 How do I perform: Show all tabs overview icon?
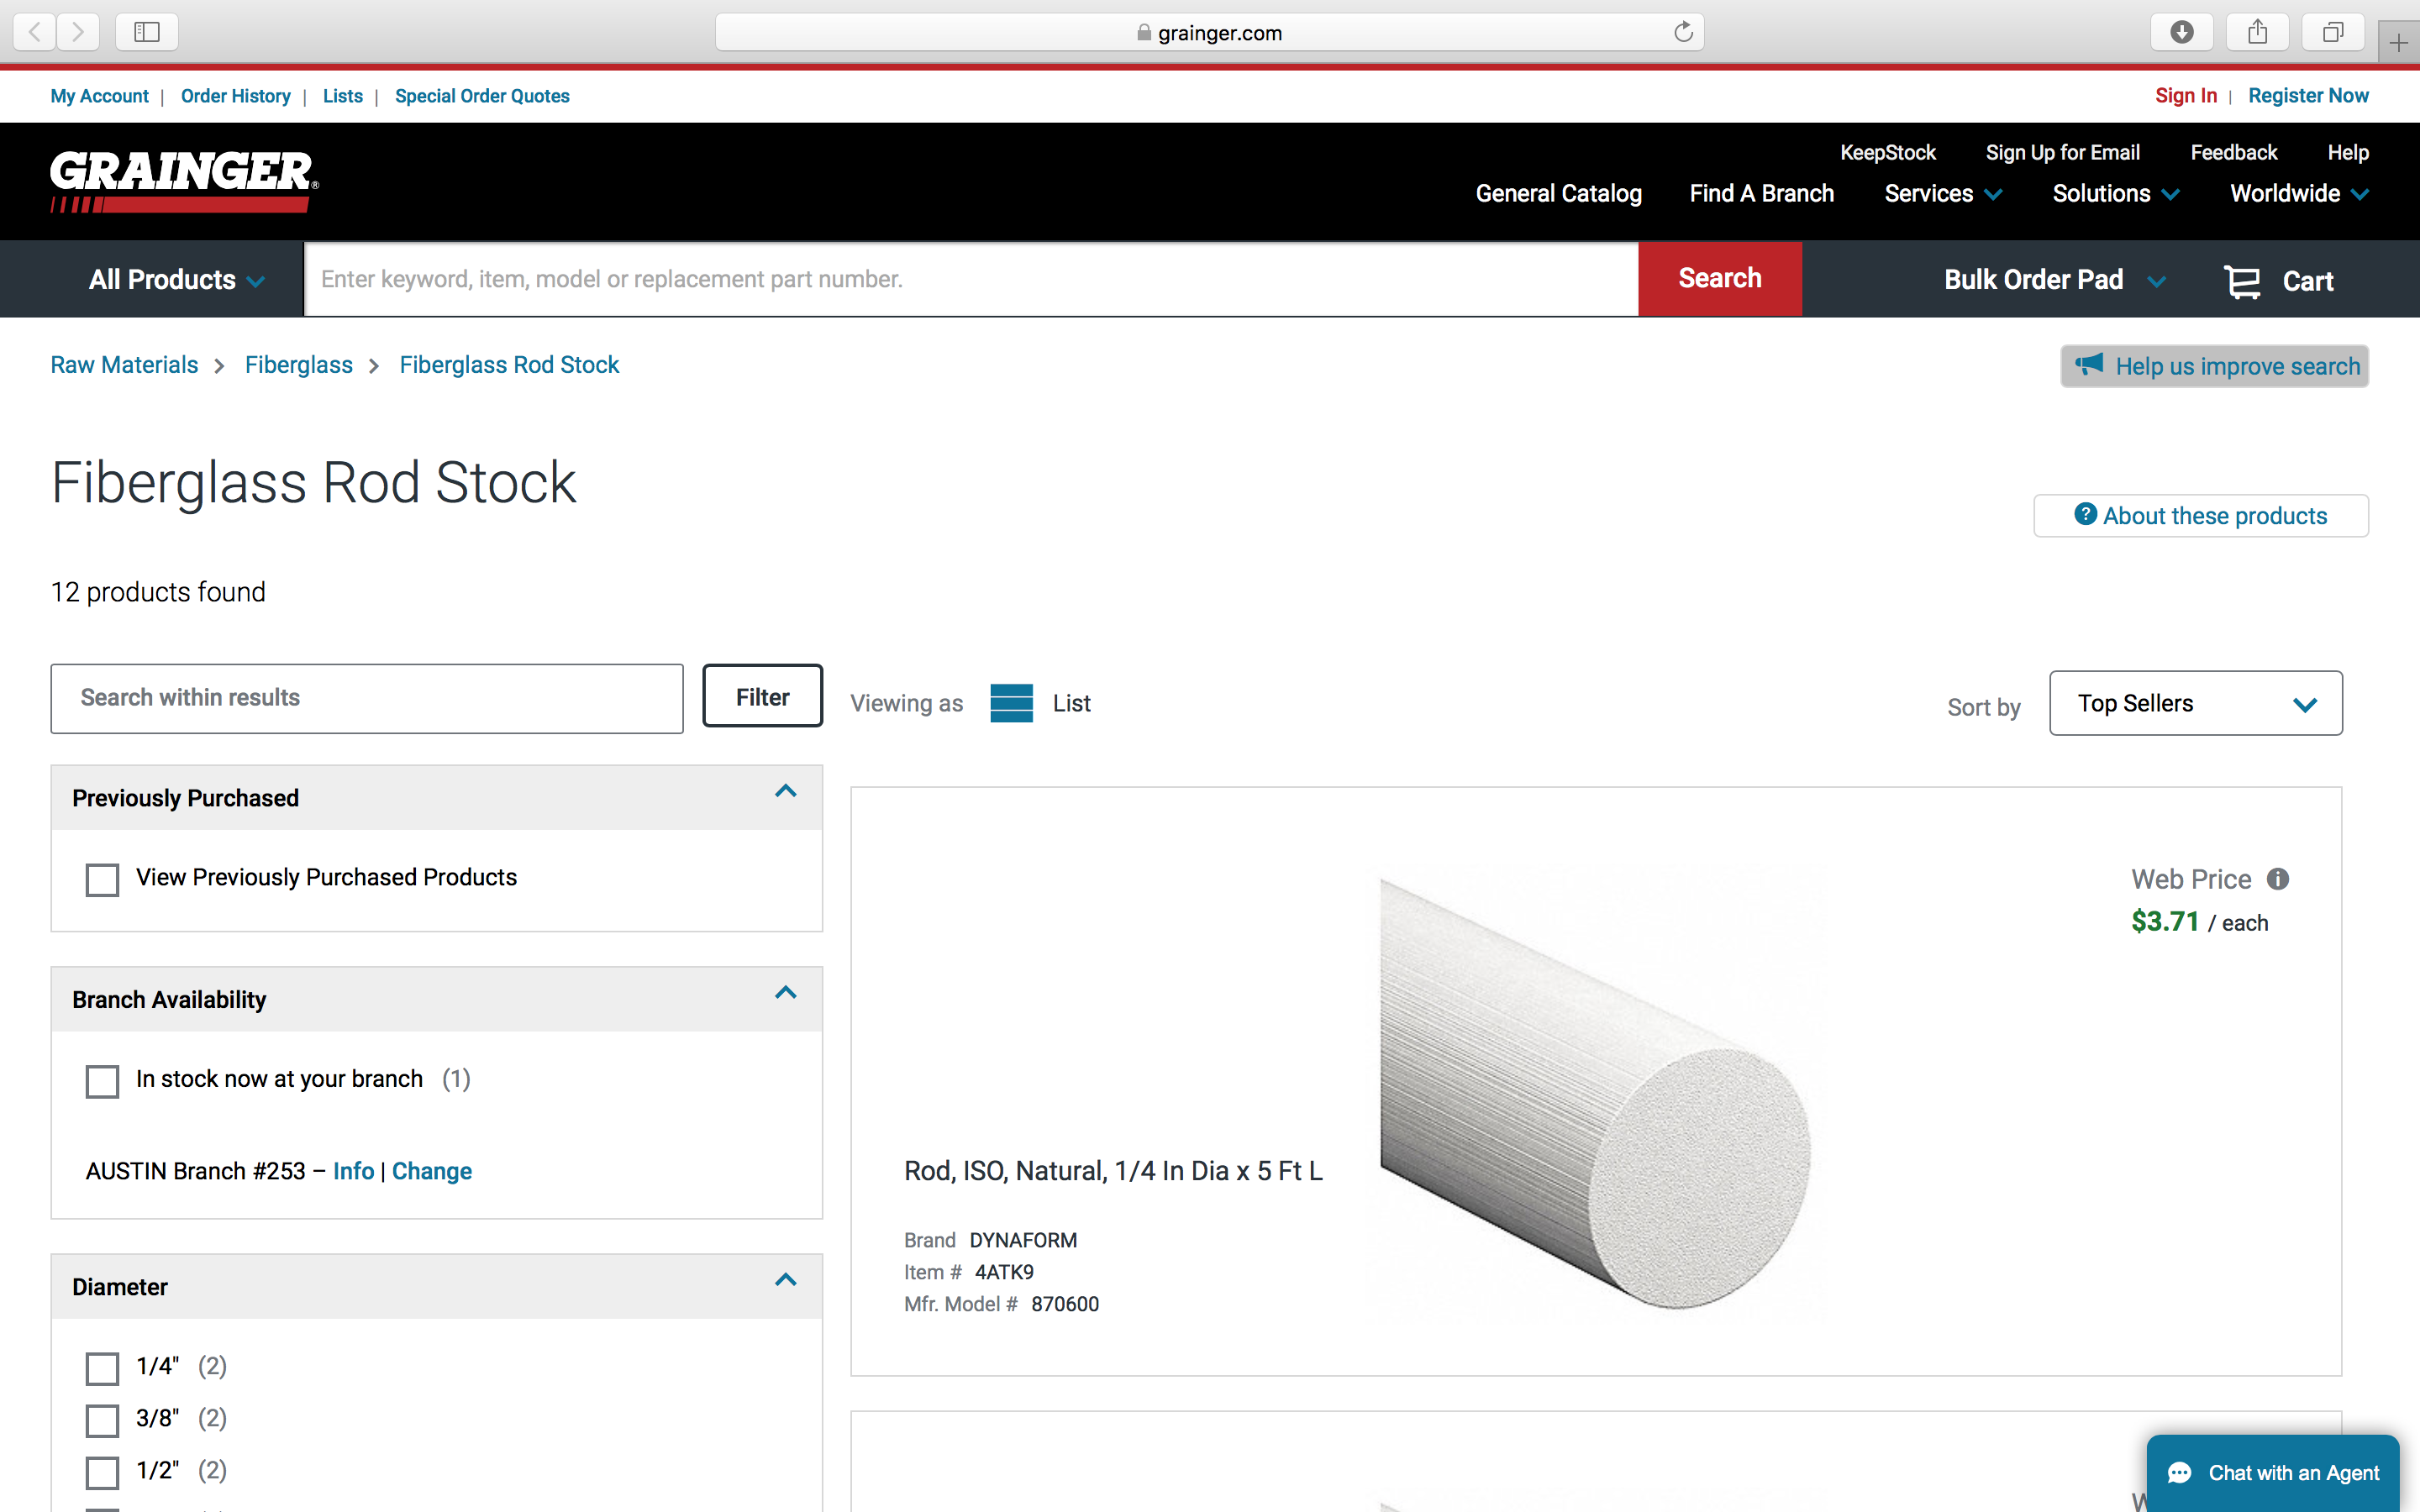tap(2333, 32)
